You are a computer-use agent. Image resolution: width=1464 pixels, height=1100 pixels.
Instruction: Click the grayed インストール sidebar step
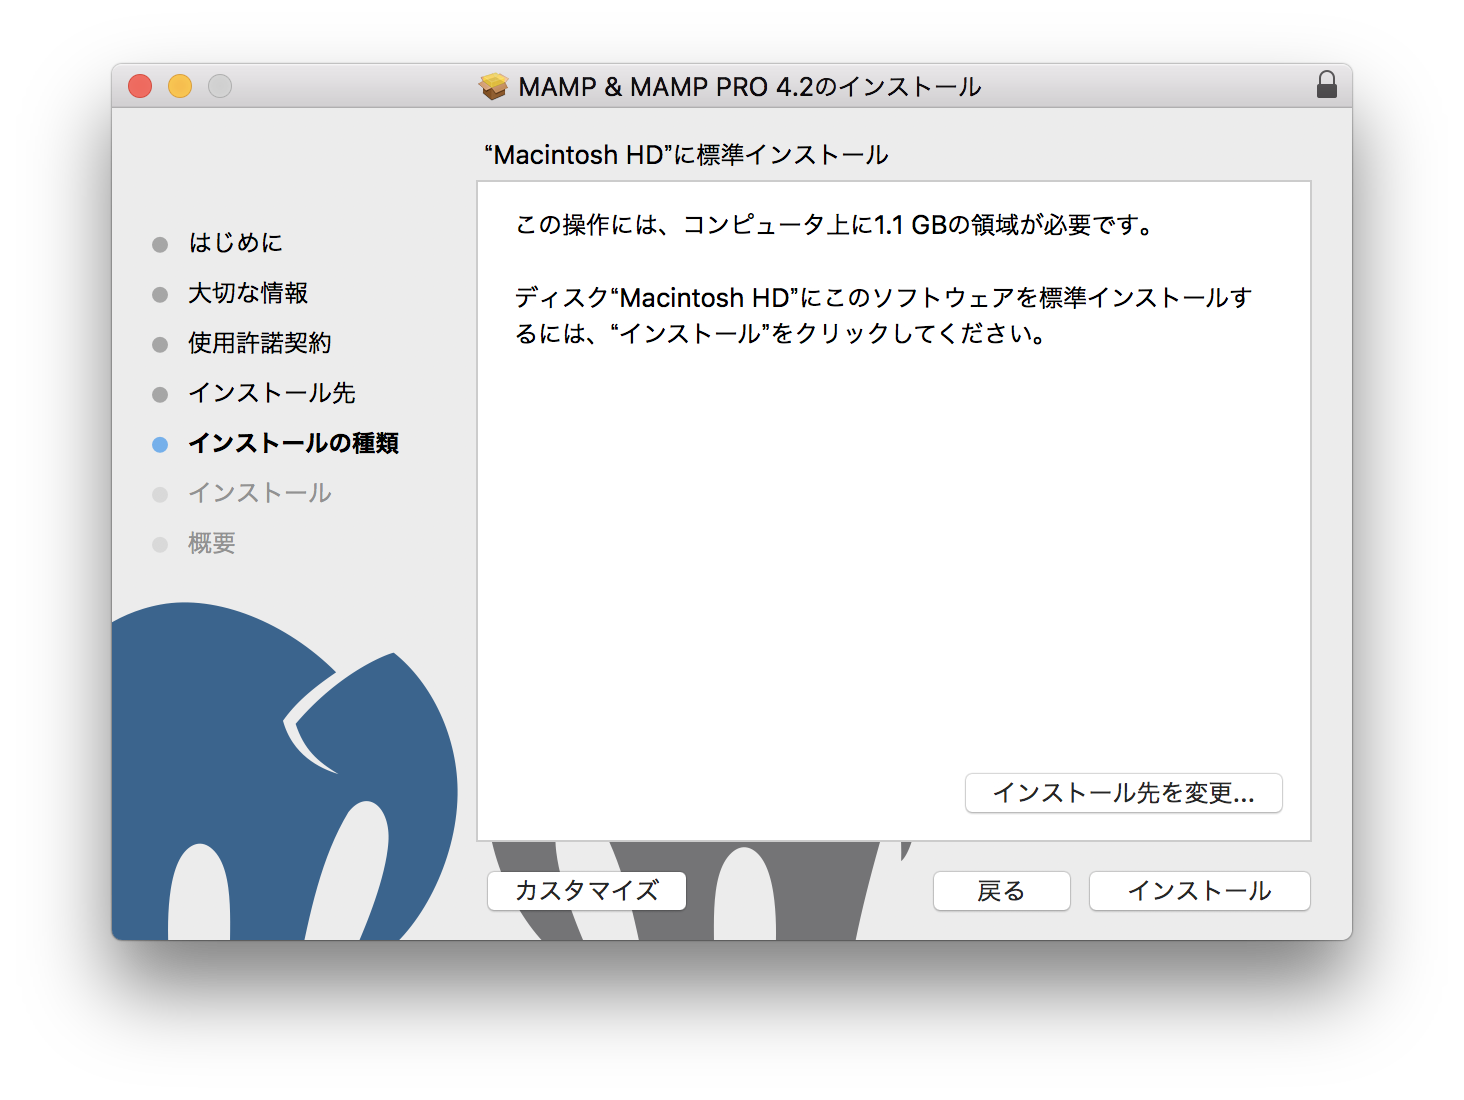[x=258, y=493]
